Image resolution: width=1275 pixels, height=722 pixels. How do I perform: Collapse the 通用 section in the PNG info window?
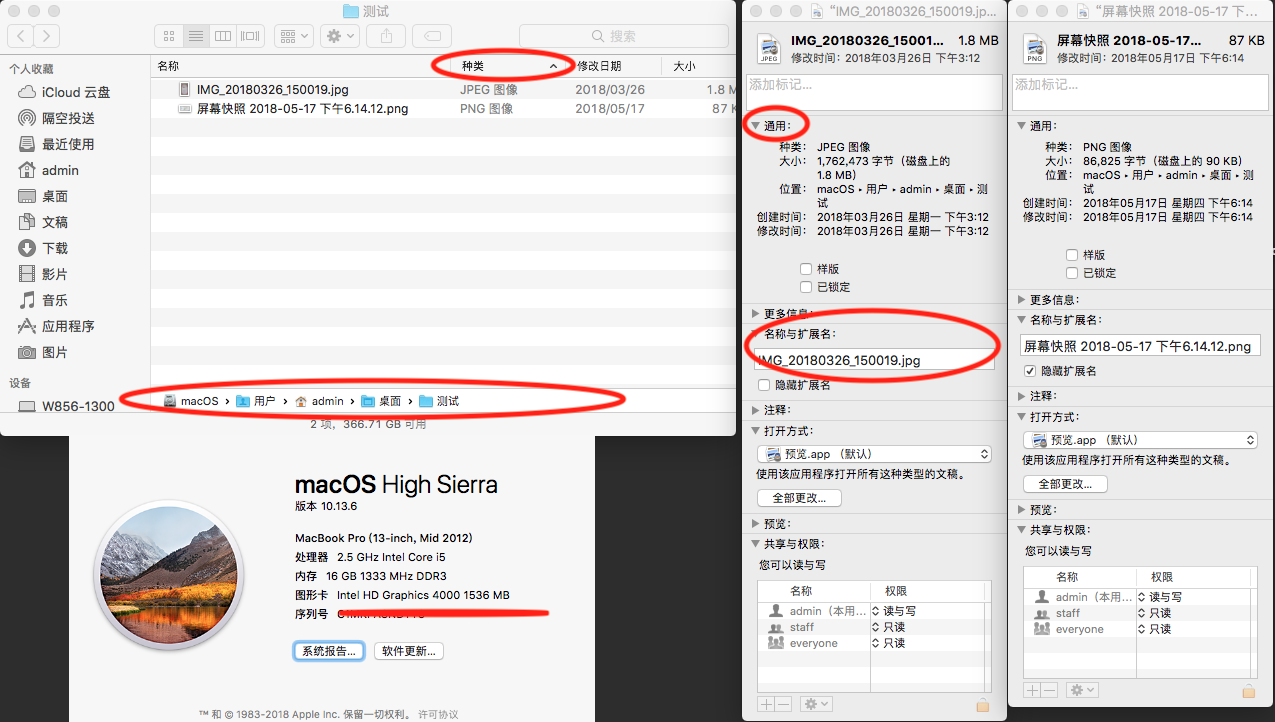(x=1021, y=126)
